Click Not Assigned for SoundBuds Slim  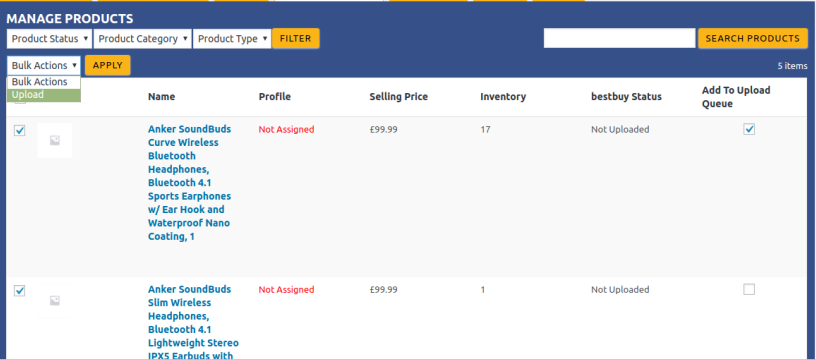(x=287, y=290)
